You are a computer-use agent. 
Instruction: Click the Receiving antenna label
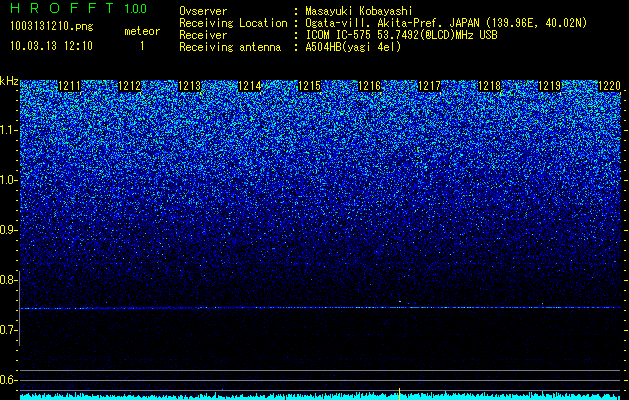point(230,47)
